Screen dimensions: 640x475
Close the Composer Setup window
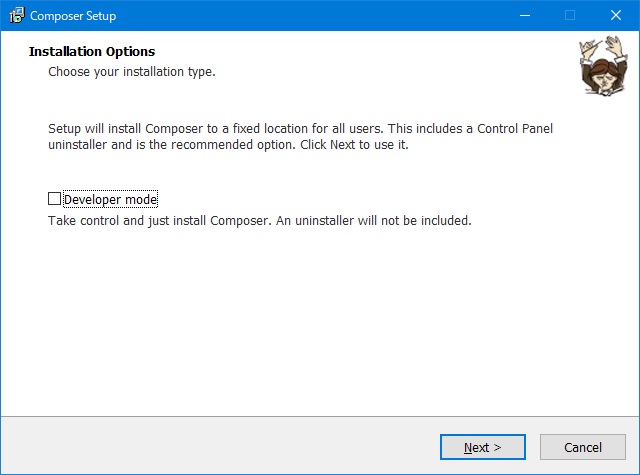[616, 15]
